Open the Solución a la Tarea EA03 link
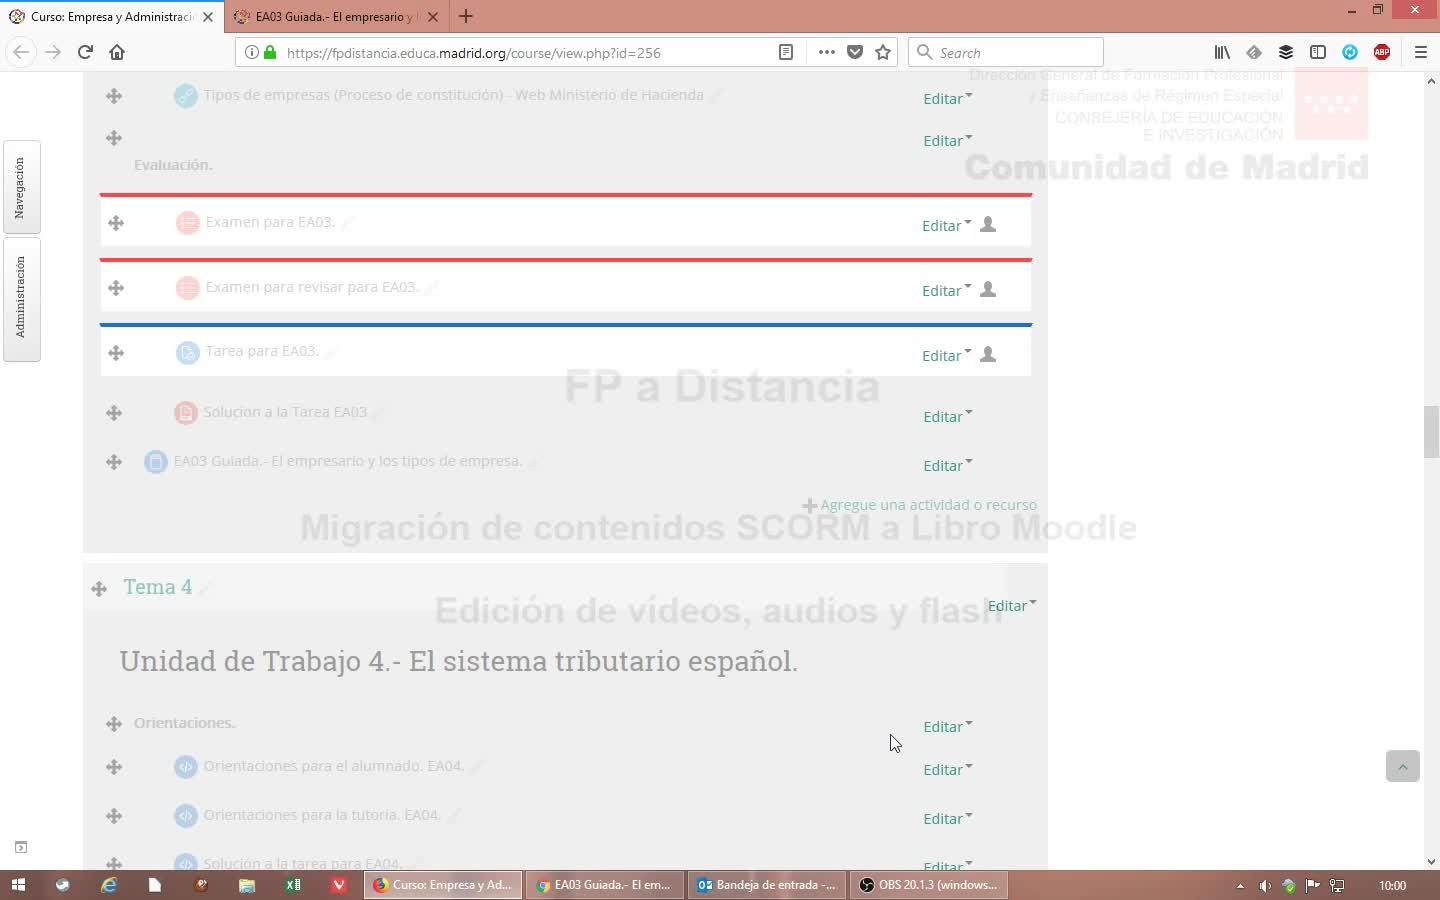 pos(285,412)
